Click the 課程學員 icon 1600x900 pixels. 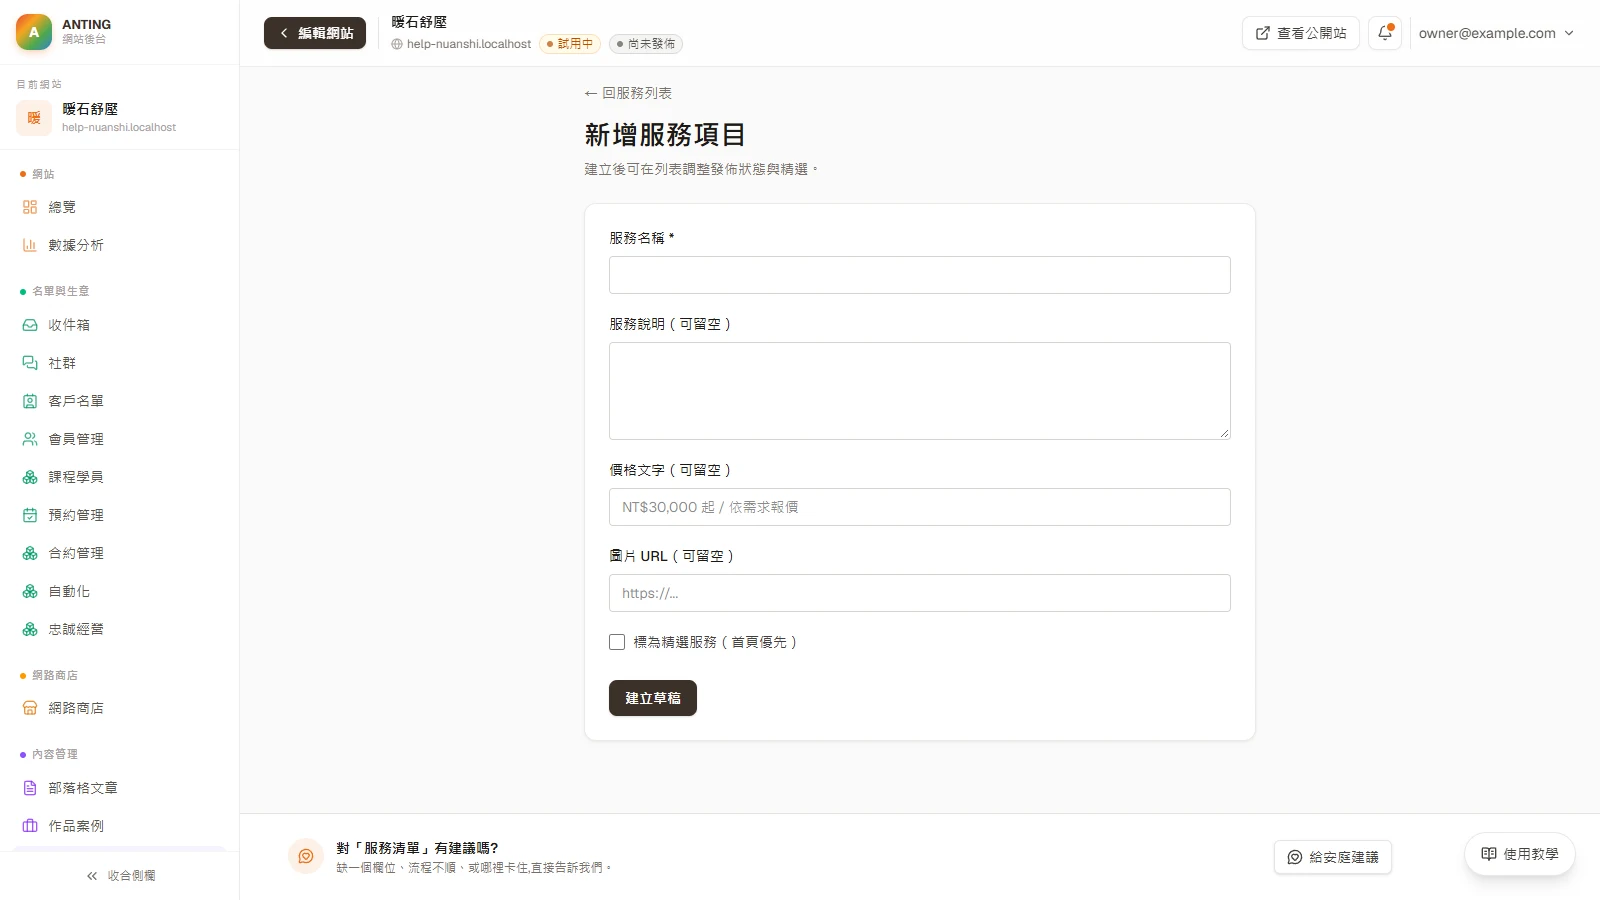pos(30,477)
